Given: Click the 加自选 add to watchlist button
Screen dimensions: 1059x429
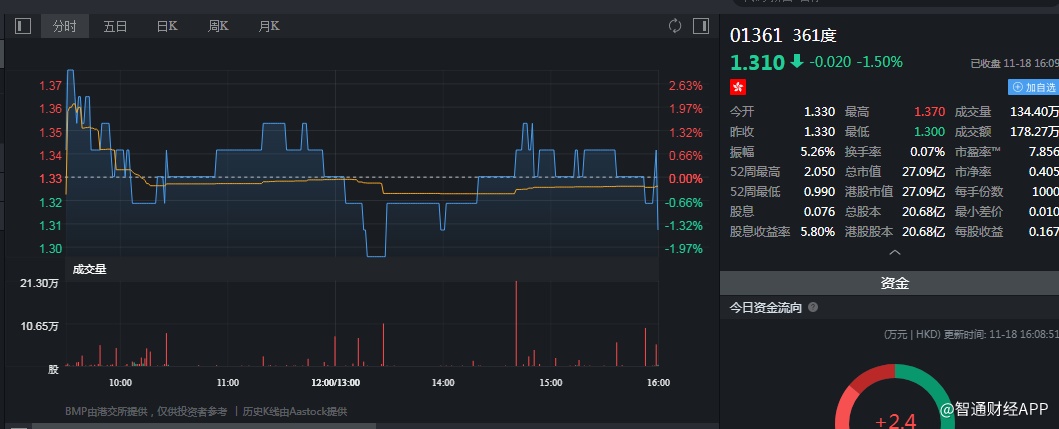Looking at the screenshot, I should click(1034, 87).
